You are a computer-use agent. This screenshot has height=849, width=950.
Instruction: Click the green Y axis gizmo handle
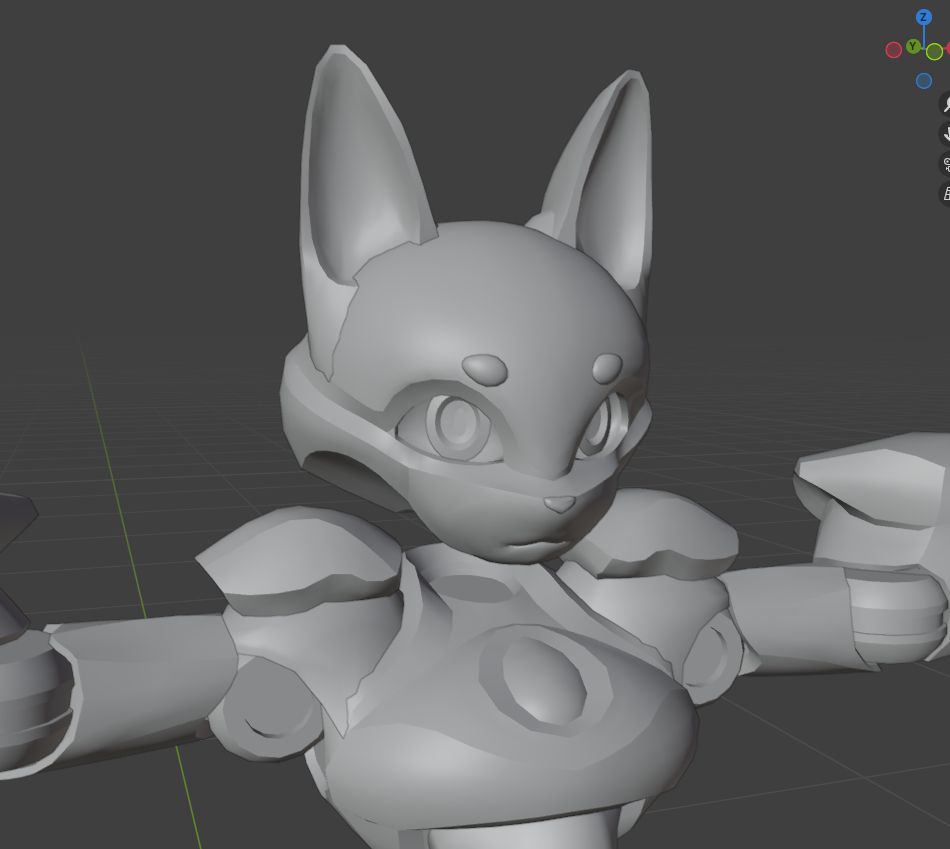click(913, 46)
